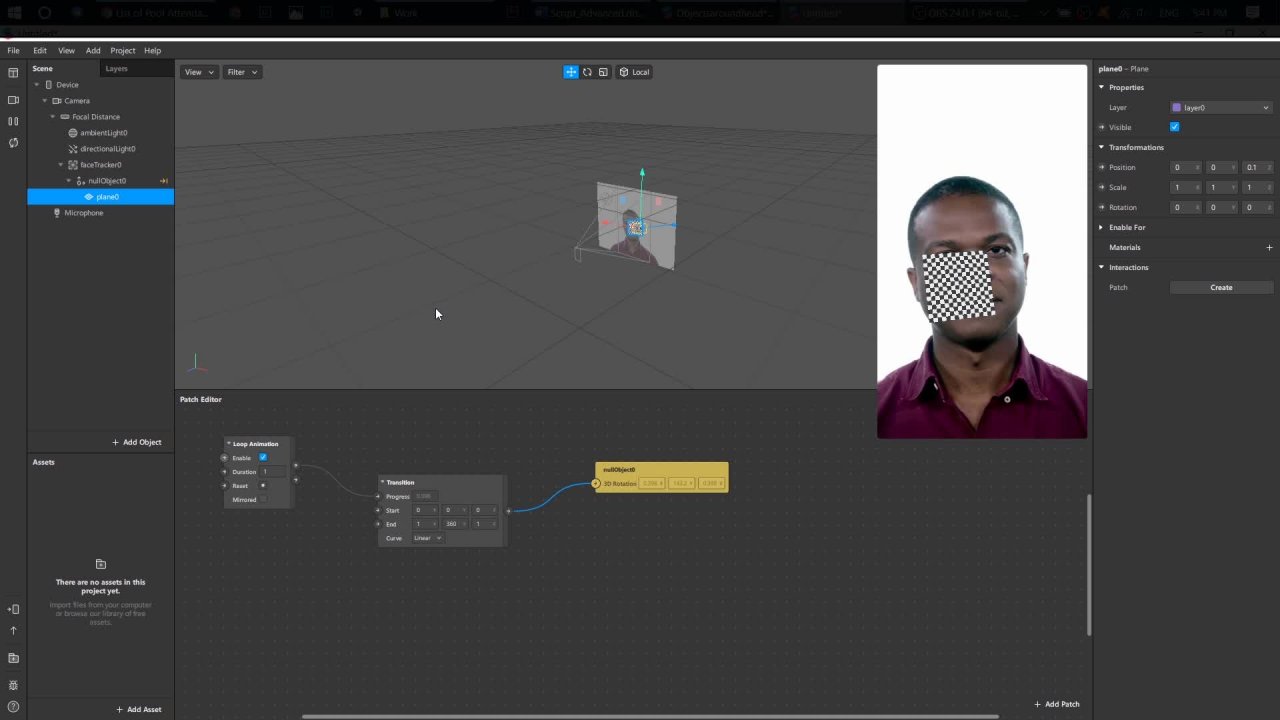Toggle the Visible checkbox for plane0

point(1174,127)
